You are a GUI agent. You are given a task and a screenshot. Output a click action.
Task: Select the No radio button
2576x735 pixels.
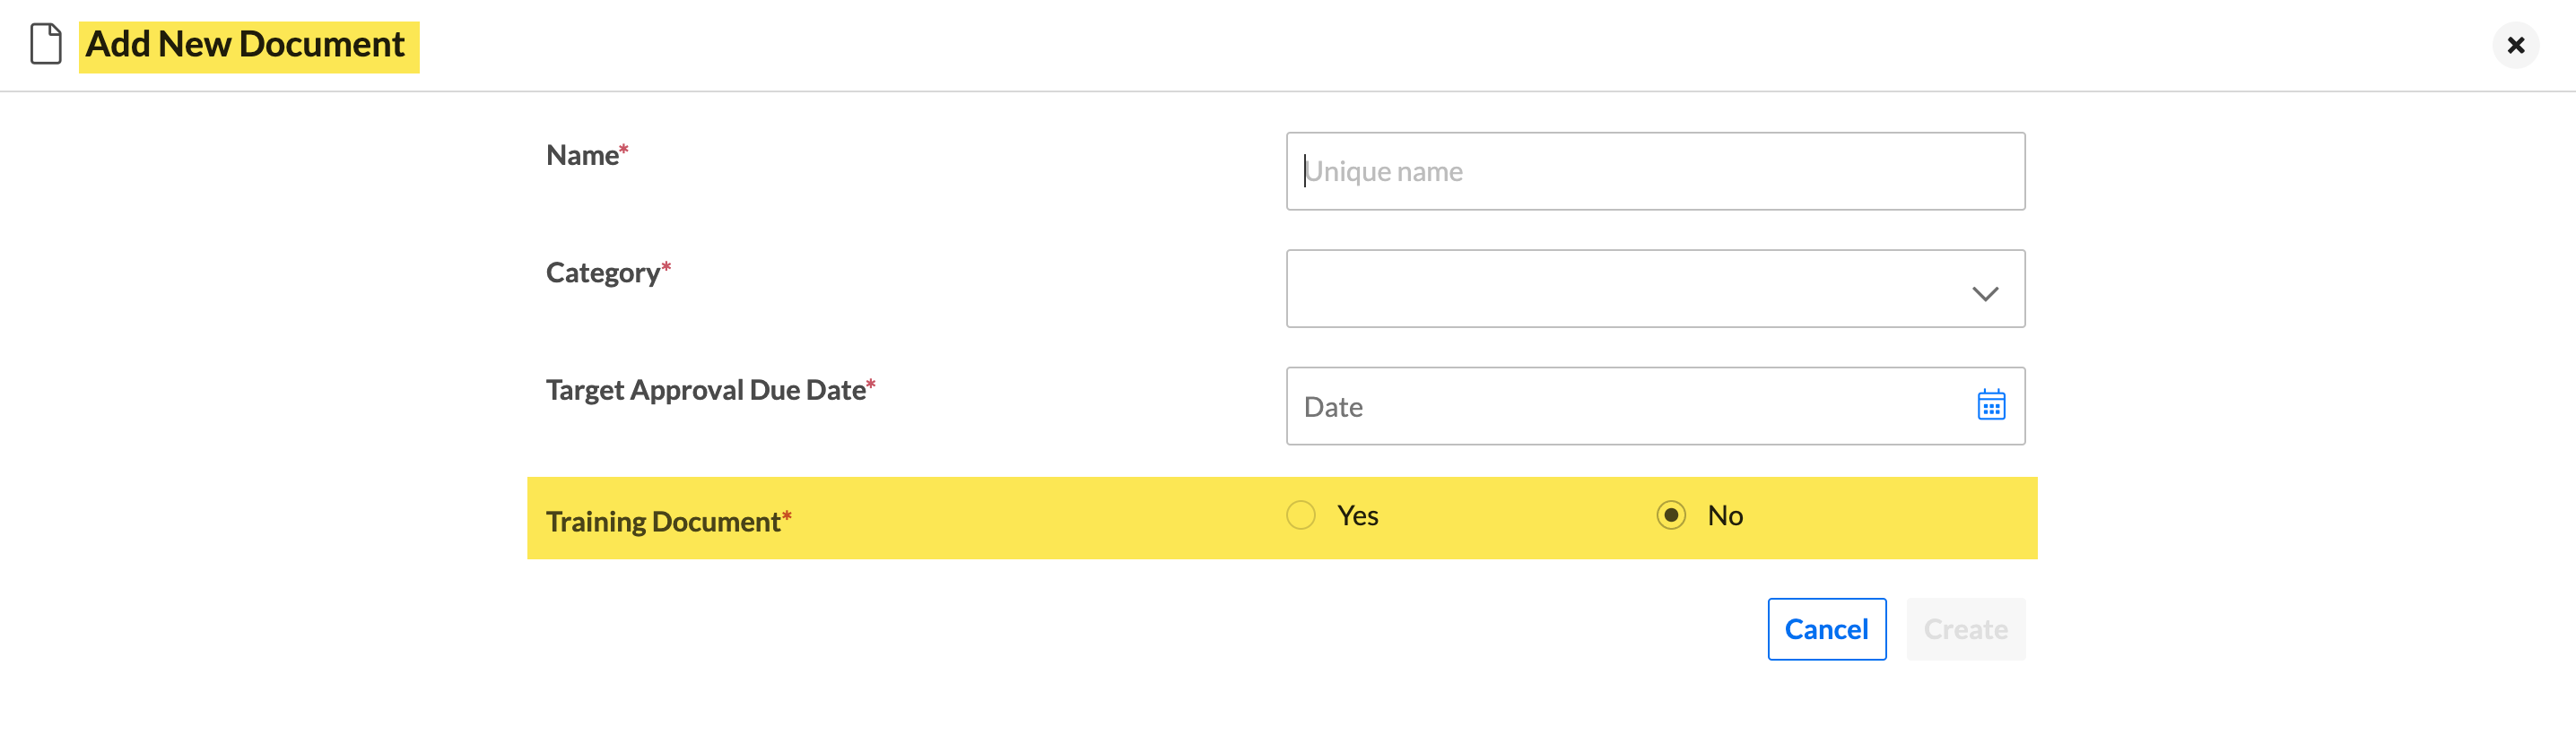(x=1671, y=515)
